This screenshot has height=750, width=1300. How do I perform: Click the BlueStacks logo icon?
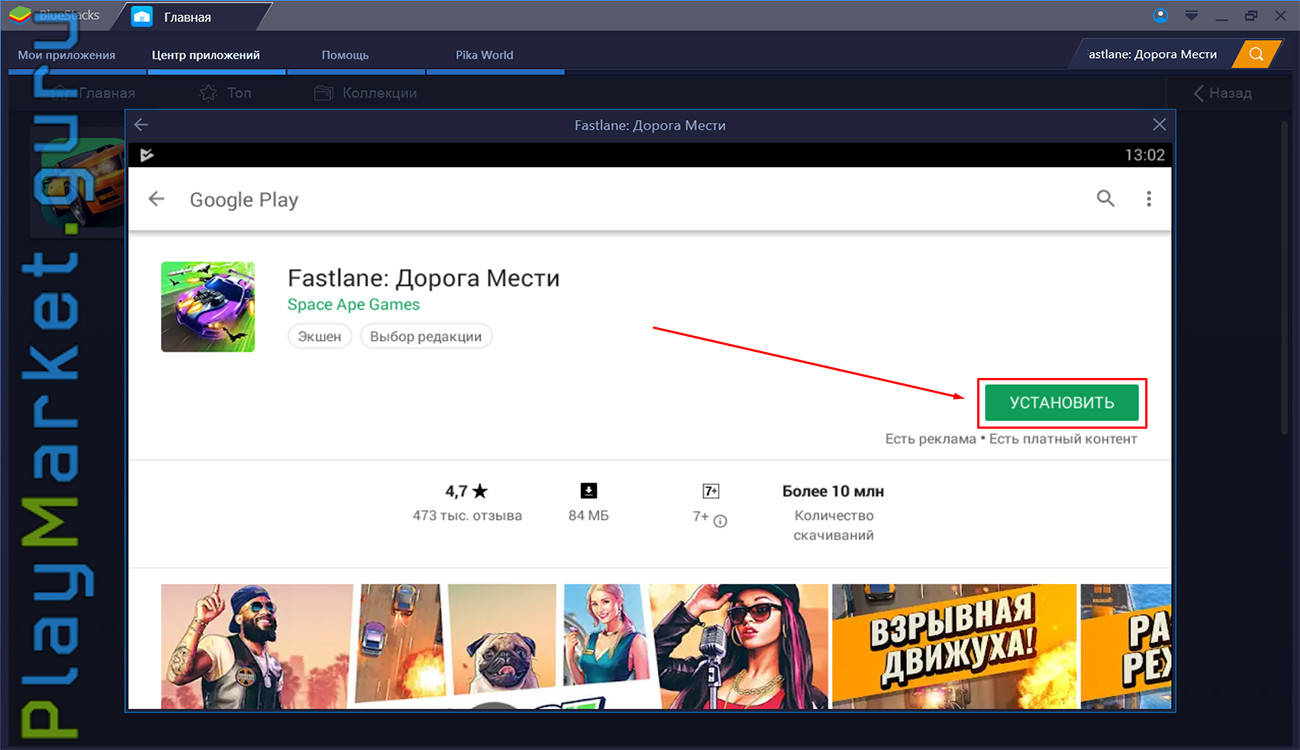[20, 16]
